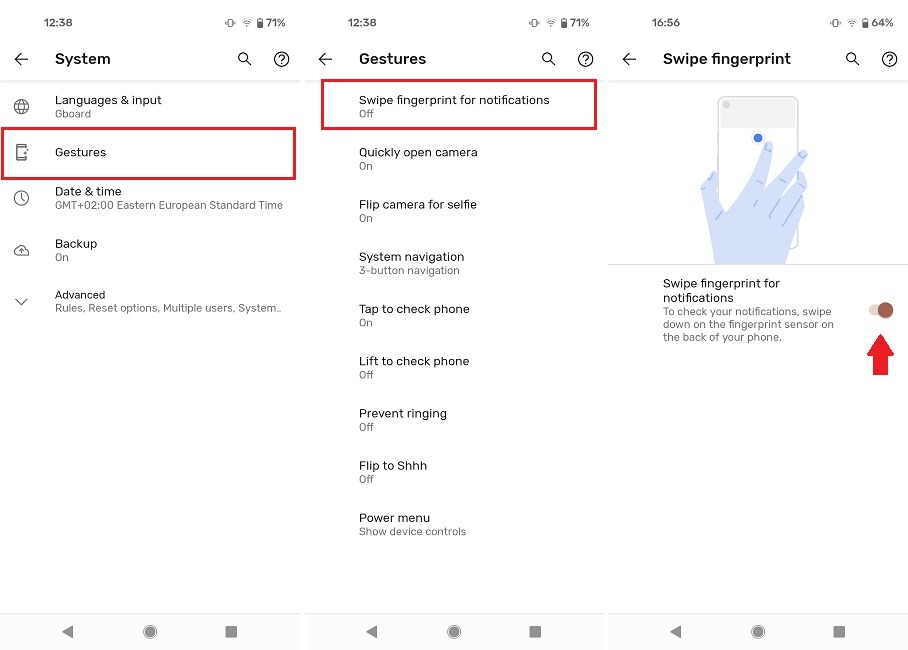908x650 pixels.
Task: Tap the Backup cloud icon
Action: [x=21, y=249]
